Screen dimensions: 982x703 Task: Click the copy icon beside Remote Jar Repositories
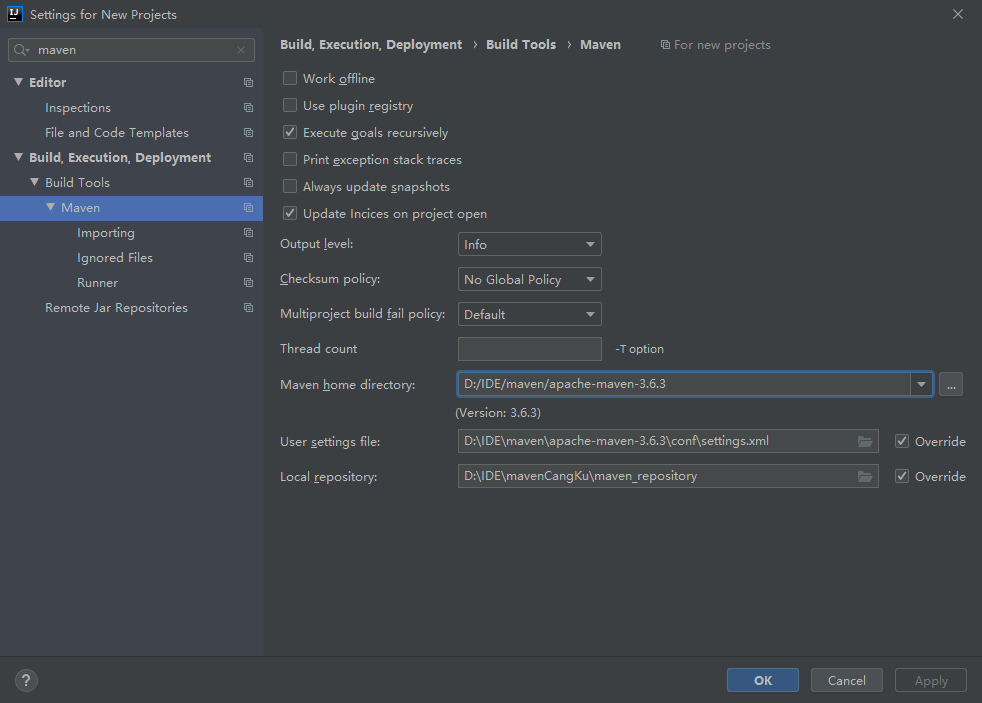click(249, 308)
